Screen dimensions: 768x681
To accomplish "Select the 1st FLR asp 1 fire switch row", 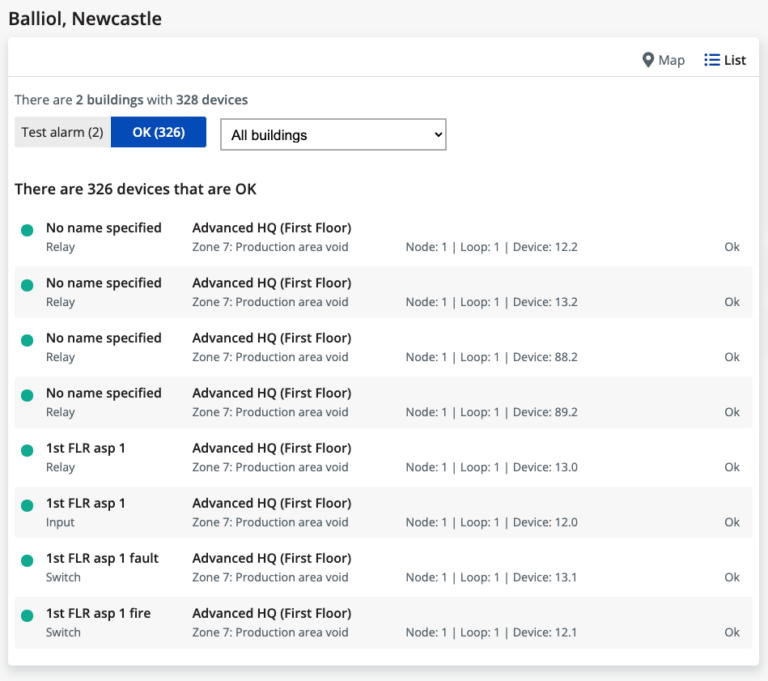I will point(98,613).
